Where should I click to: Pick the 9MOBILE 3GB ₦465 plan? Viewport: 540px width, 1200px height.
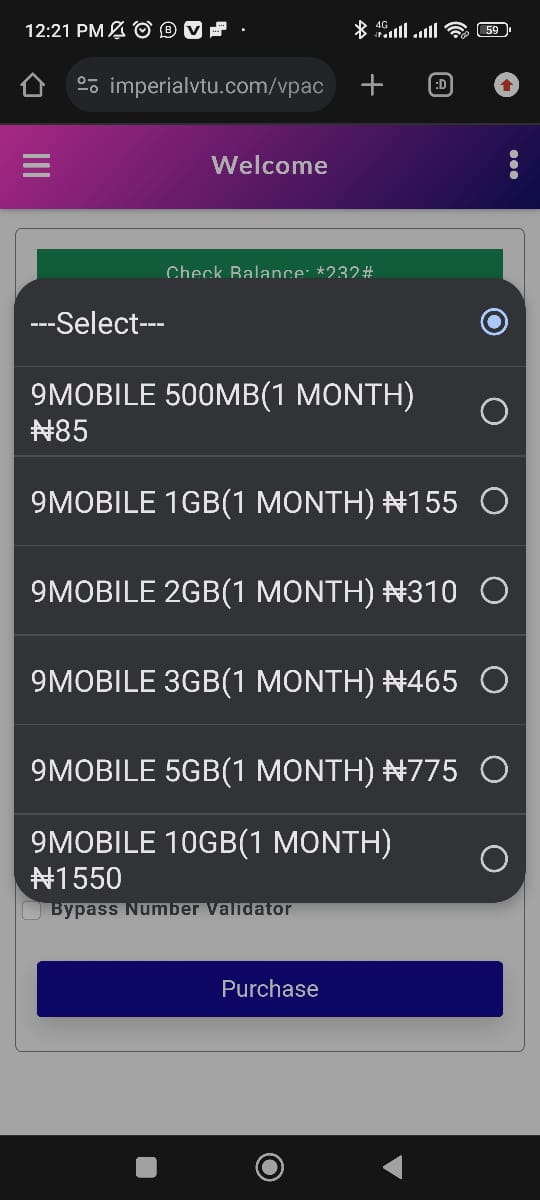coord(270,680)
